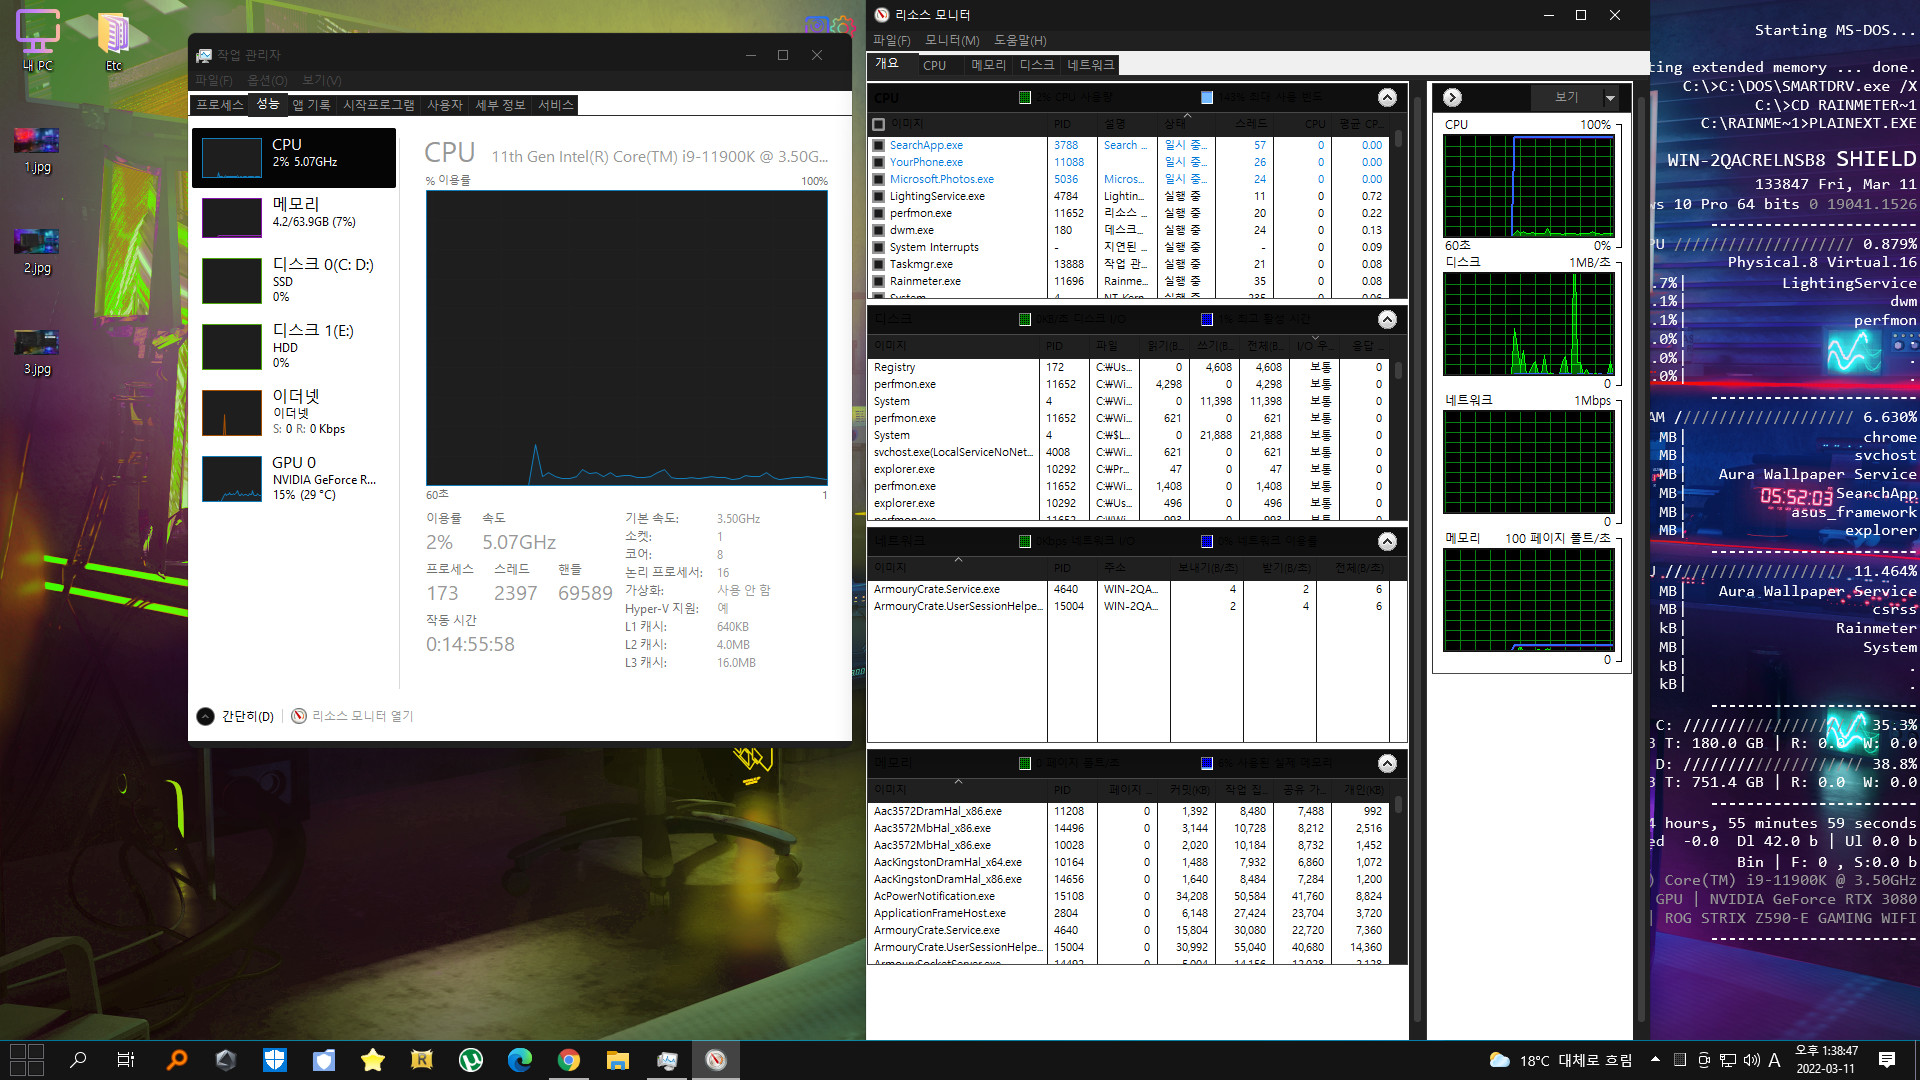Open Resource Monitor 파일(F) menu
This screenshot has width=1920, height=1080.
(891, 40)
